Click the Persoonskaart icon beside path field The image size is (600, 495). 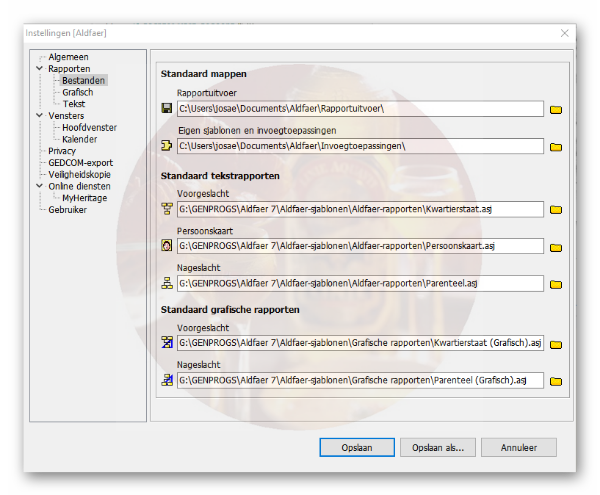pyautogui.click(x=167, y=246)
